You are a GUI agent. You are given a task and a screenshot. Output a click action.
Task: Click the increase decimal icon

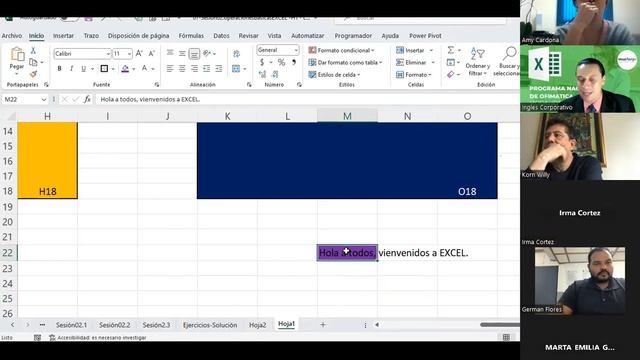(x=262, y=74)
